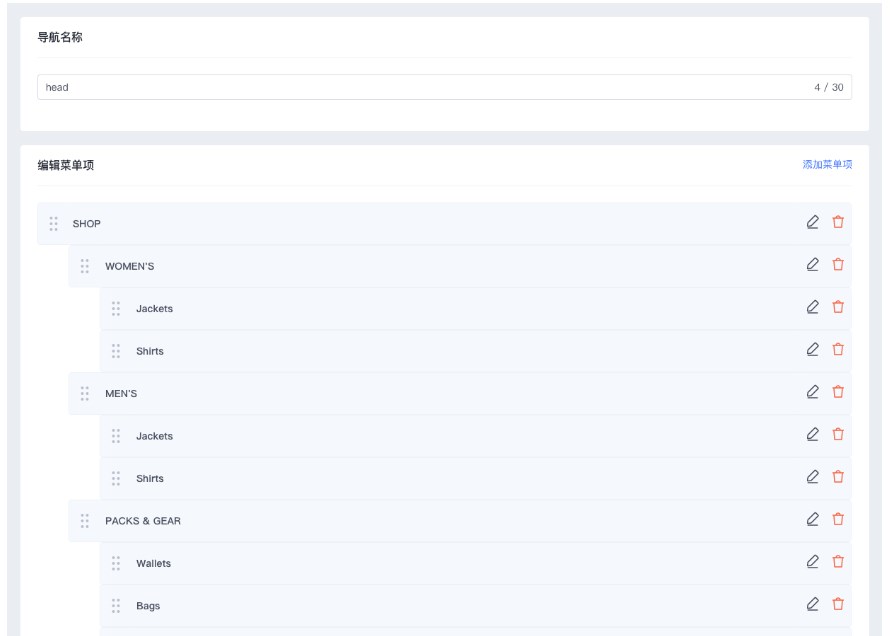The width and height of the screenshot is (890, 636).
Task: Edit the PACKS & GEAR item
Action: click(x=812, y=520)
